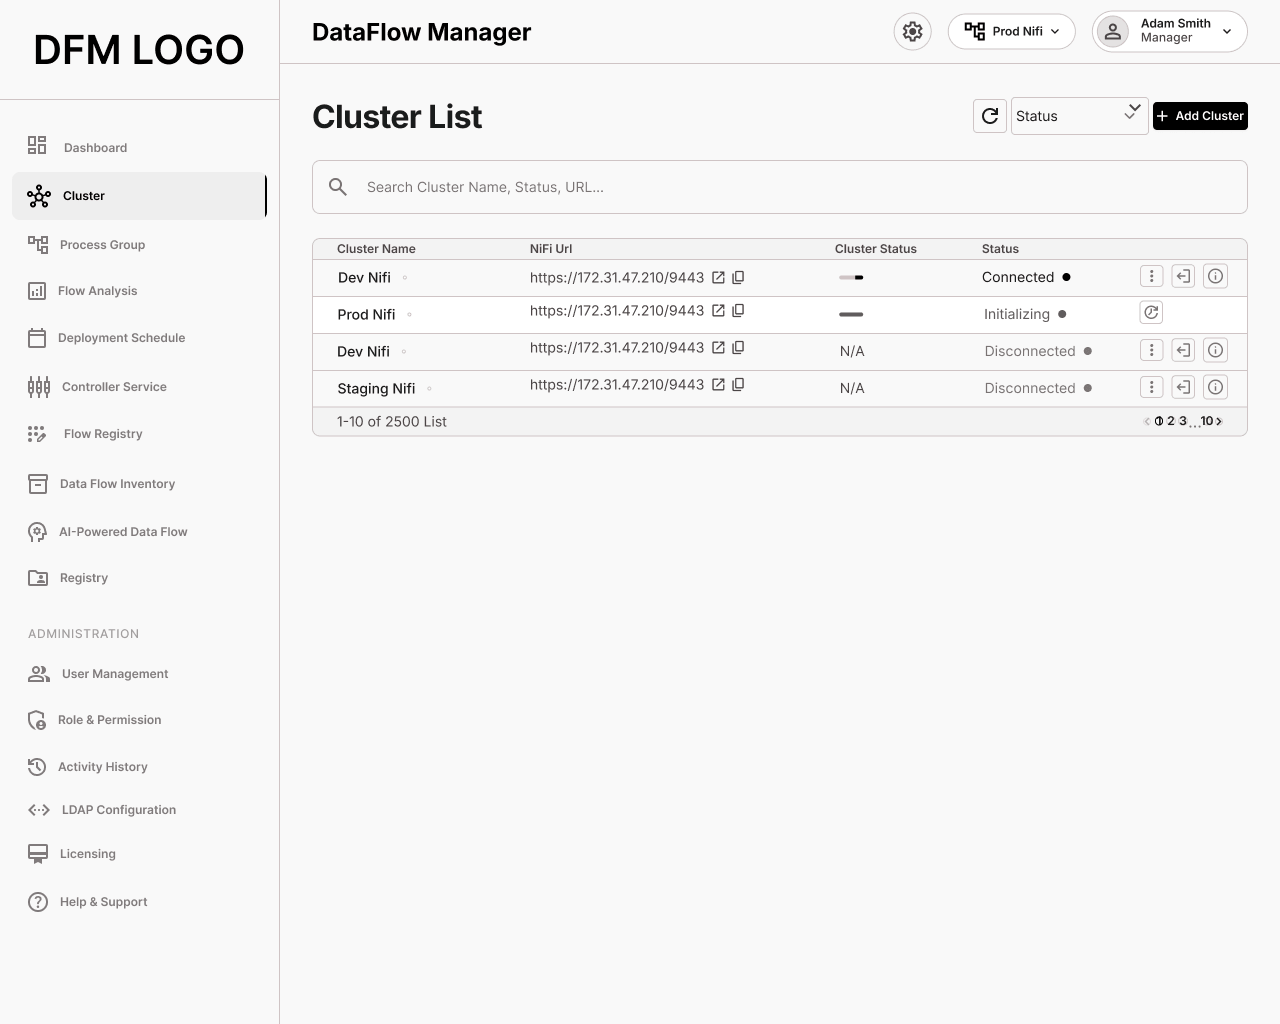Open settings via the gear icon
1280x1024 pixels.
click(x=912, y=31)
